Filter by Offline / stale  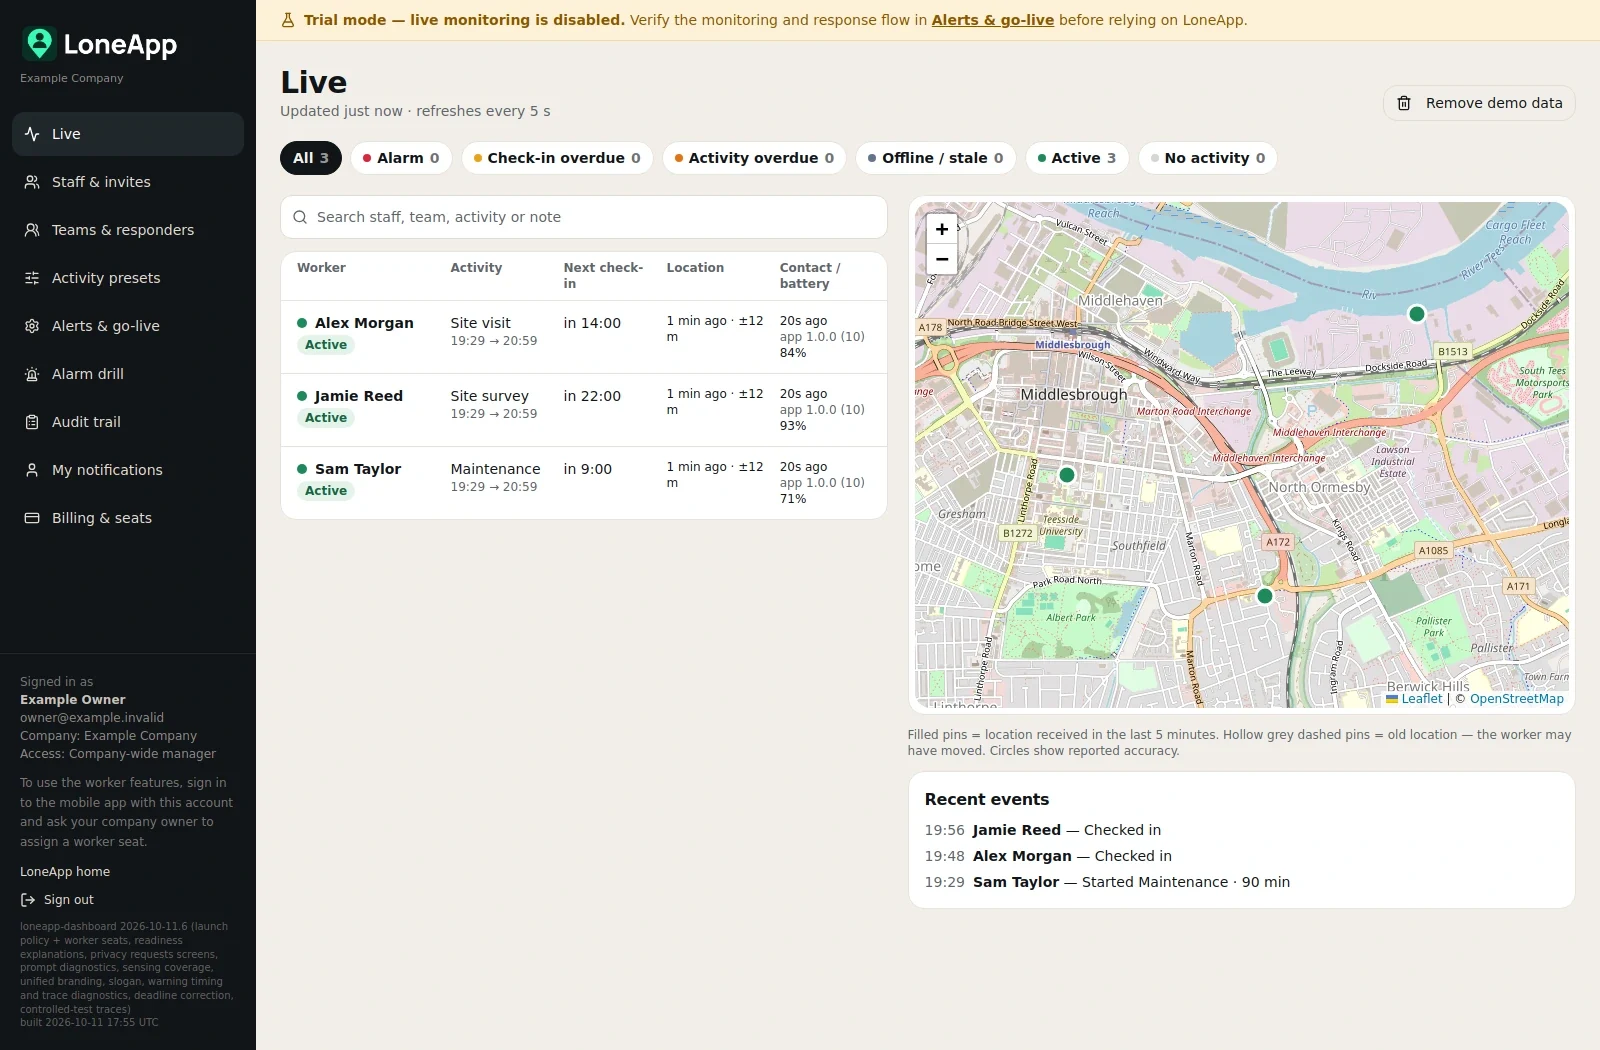pyautogui.click(x=936, y=158)
